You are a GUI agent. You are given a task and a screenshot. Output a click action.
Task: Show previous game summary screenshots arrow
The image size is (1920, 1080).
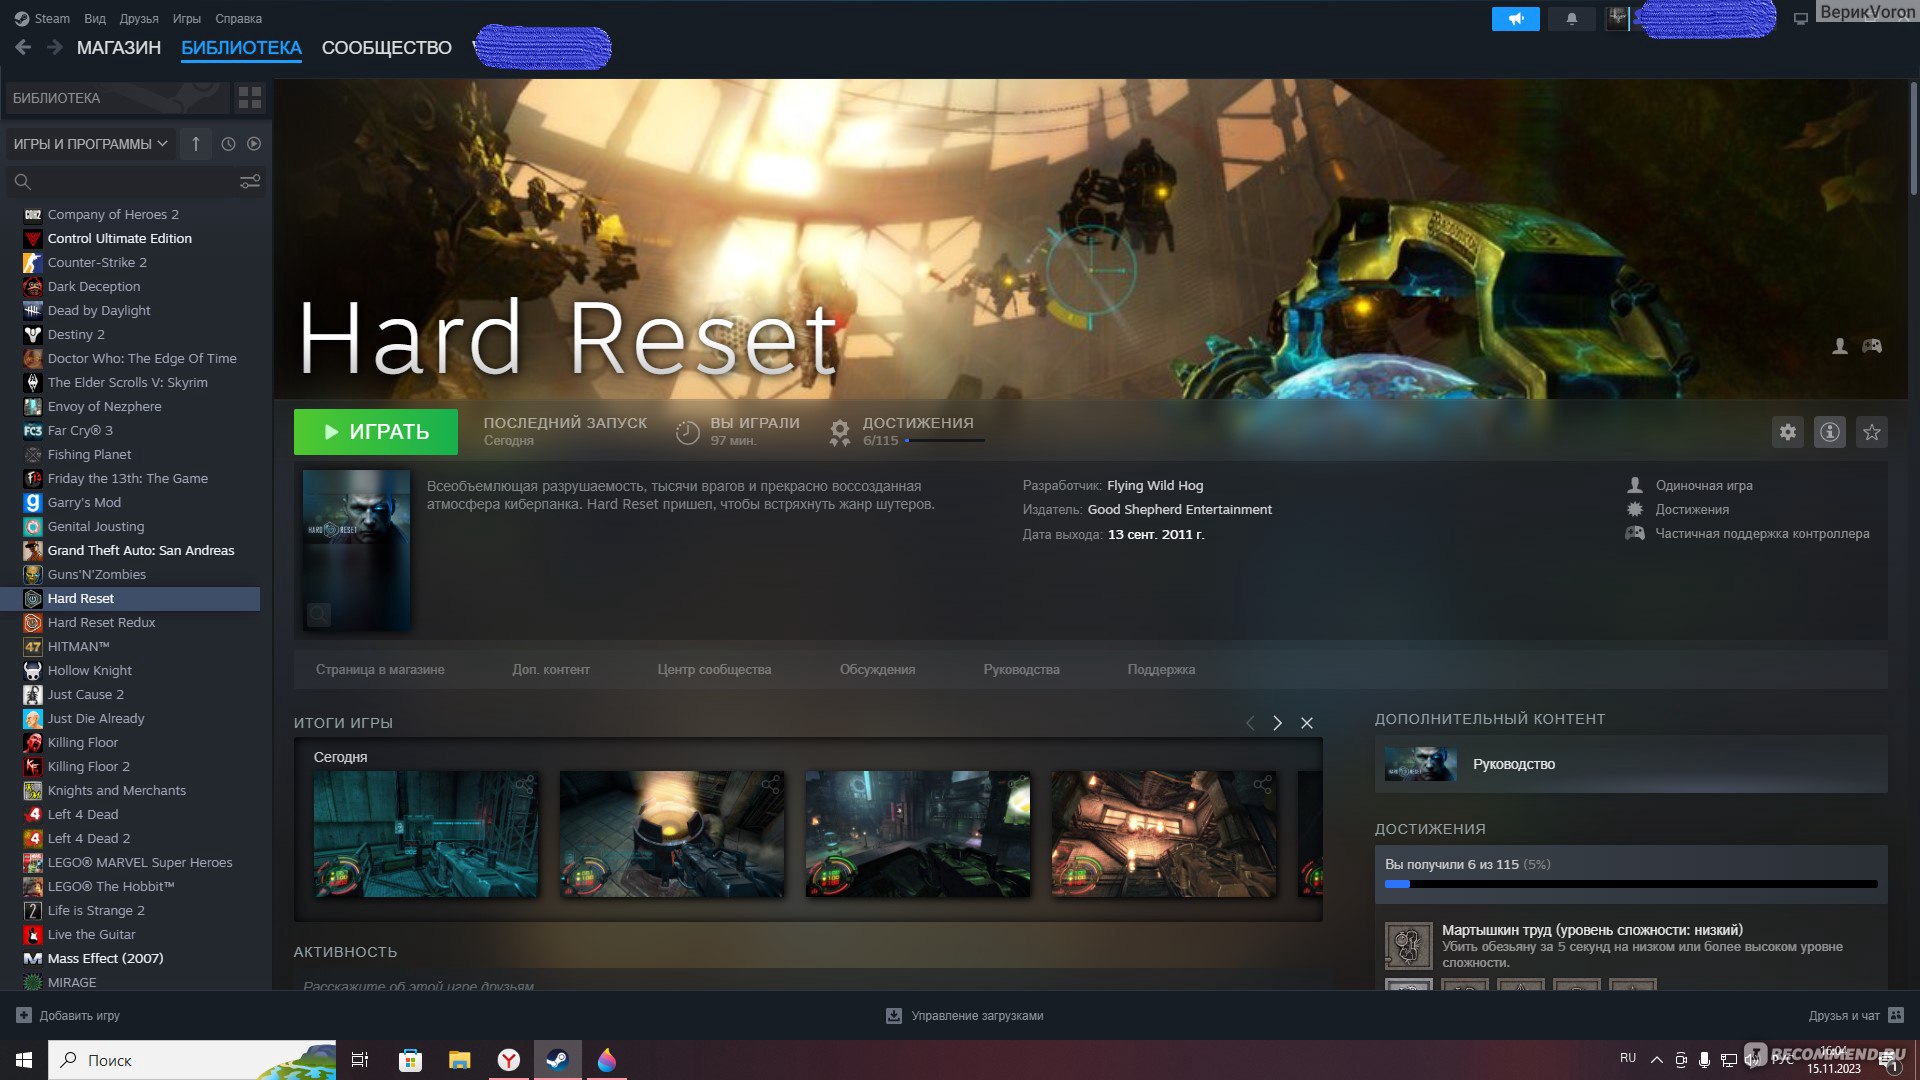(1249, 723)
